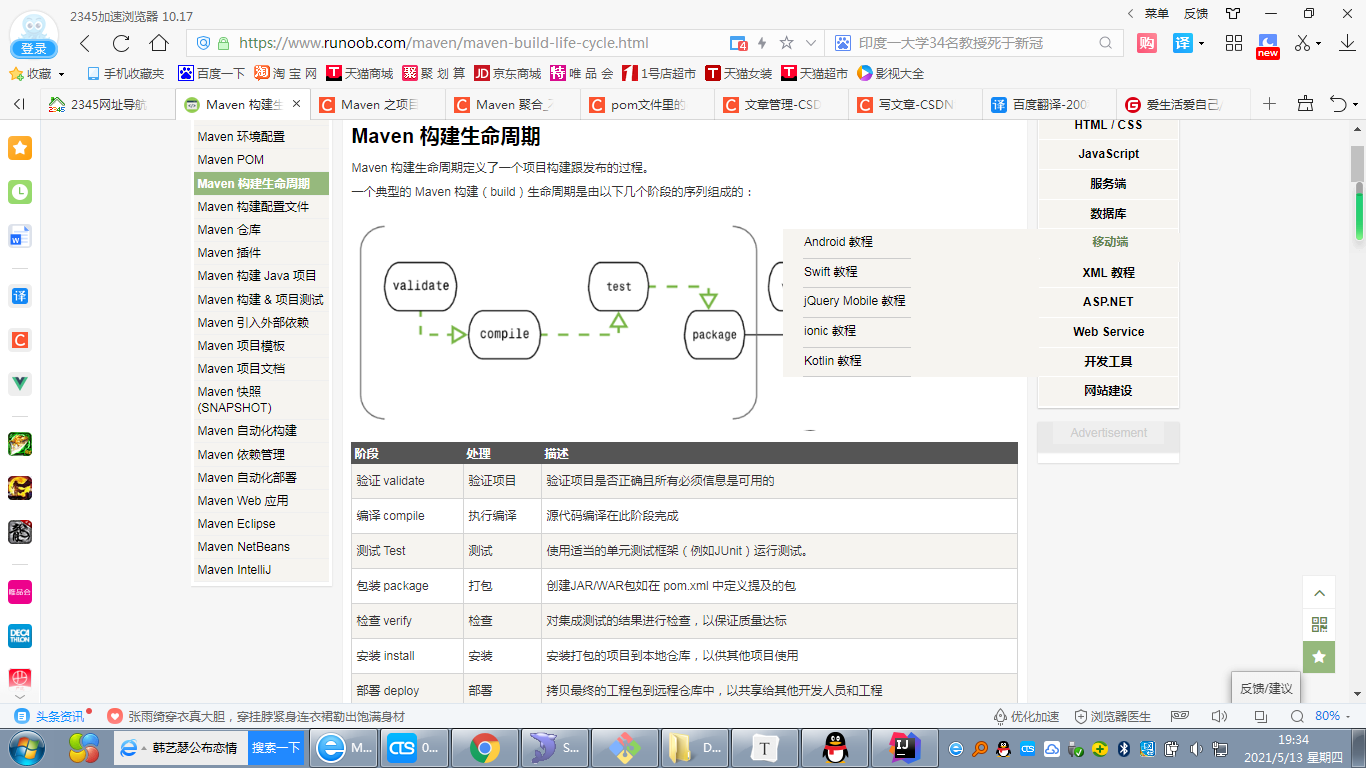Expand the screenshot tool dropdown arrow
1366x768 pixels.
pyautogui.click(x=1318, y=43)
